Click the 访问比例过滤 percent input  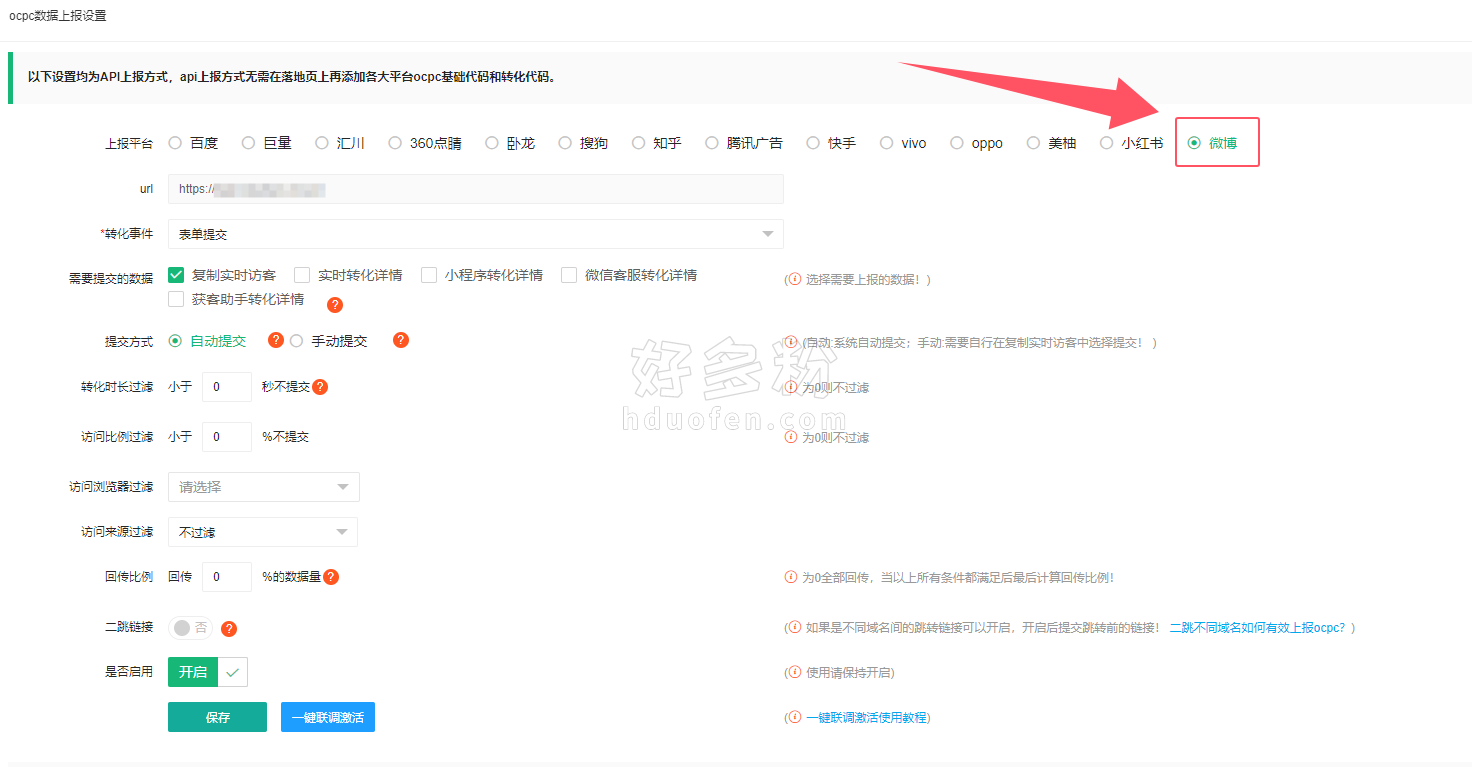[x=227, y=437]
